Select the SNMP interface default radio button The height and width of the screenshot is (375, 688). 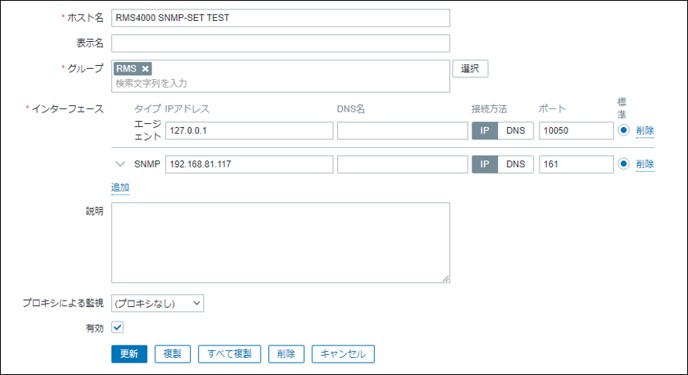623,164
